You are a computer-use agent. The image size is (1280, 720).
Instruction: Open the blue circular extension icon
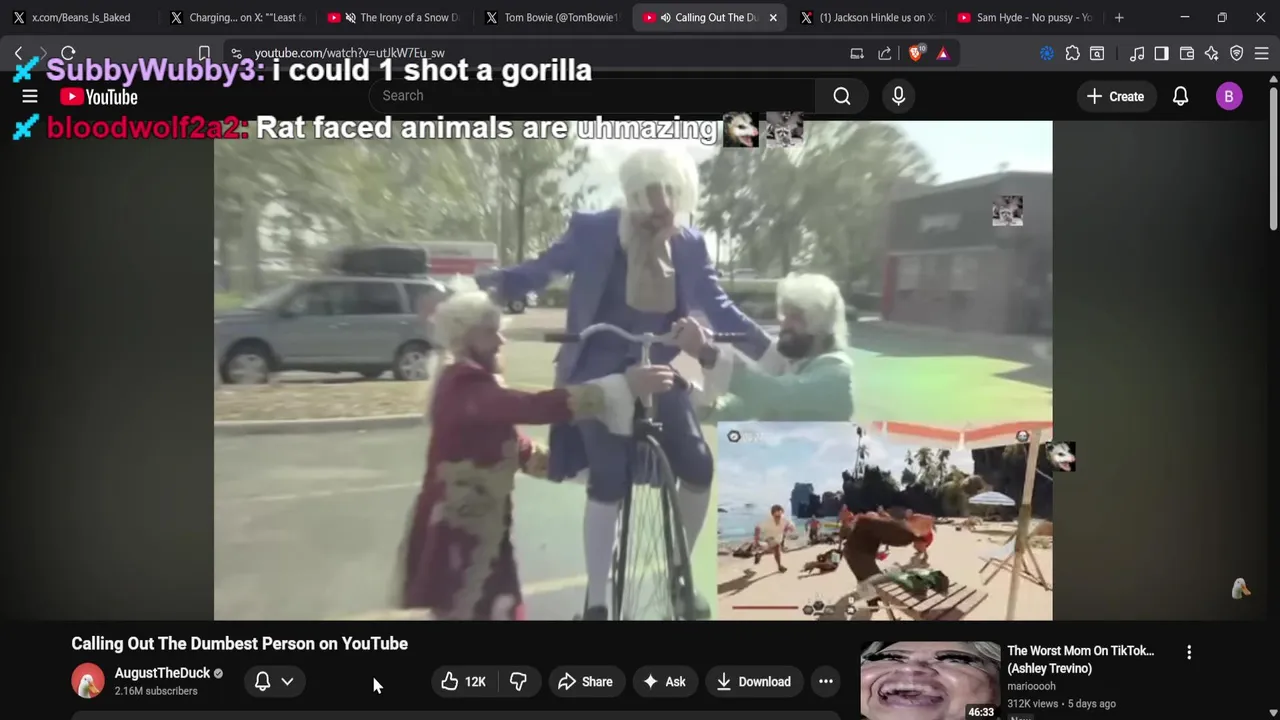coord(1047,53)
